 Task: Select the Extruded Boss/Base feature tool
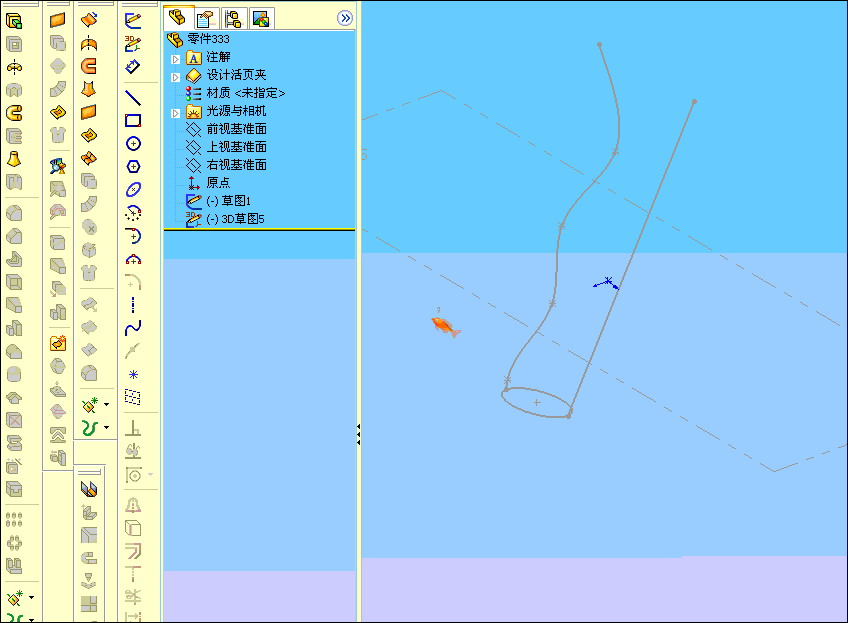pos(14,21)
